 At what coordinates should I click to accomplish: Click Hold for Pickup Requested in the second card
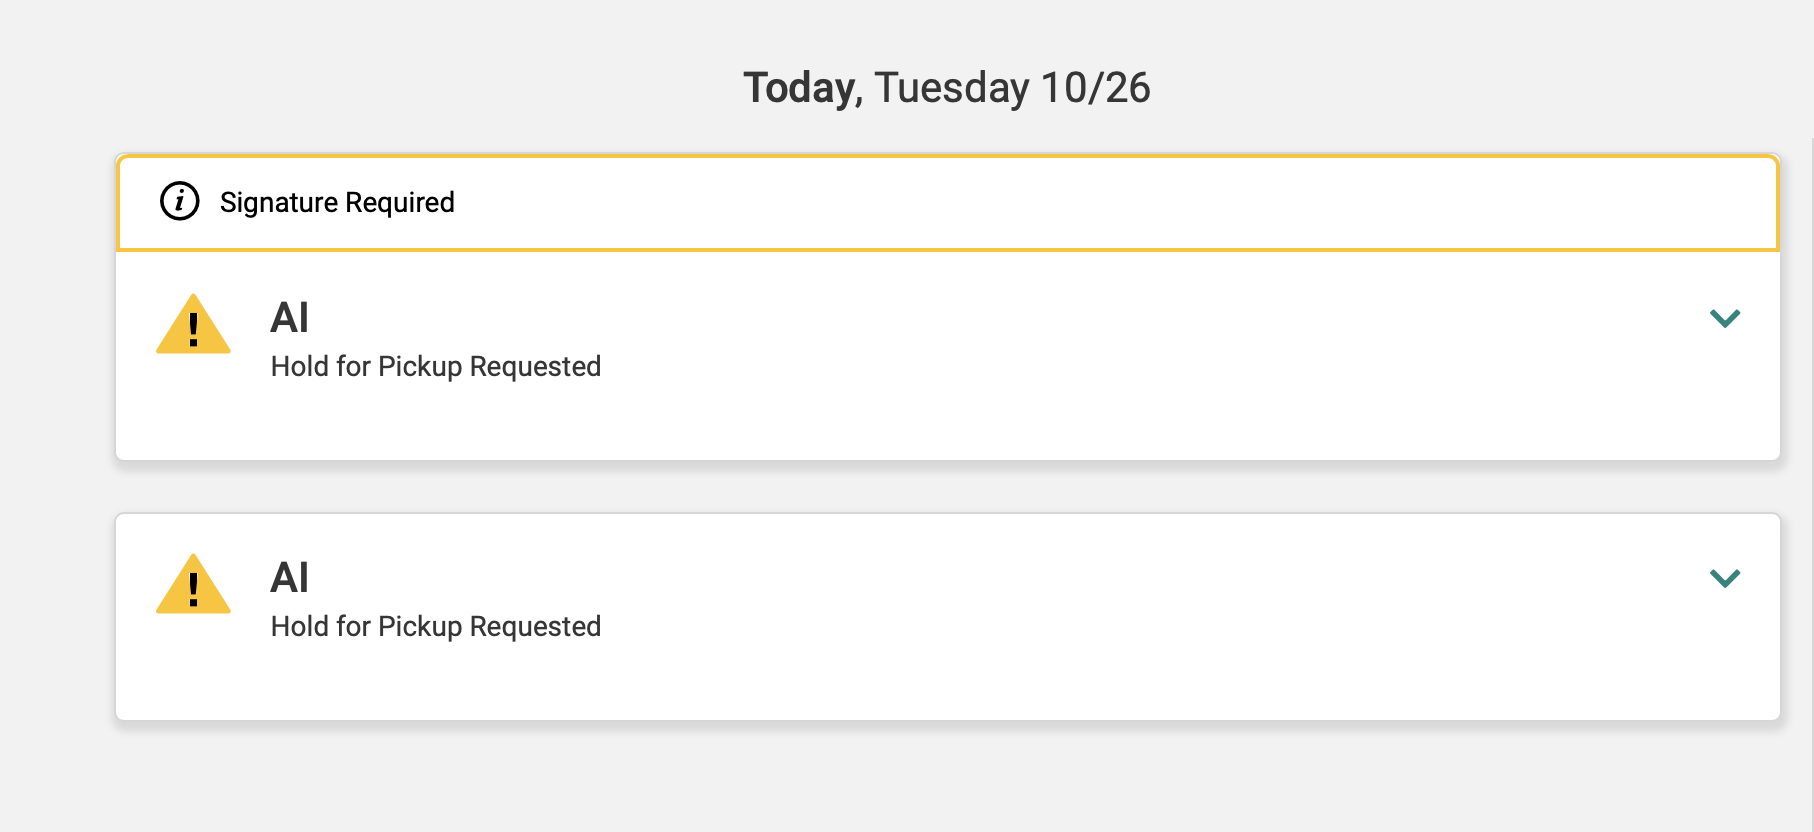(435, 627)
